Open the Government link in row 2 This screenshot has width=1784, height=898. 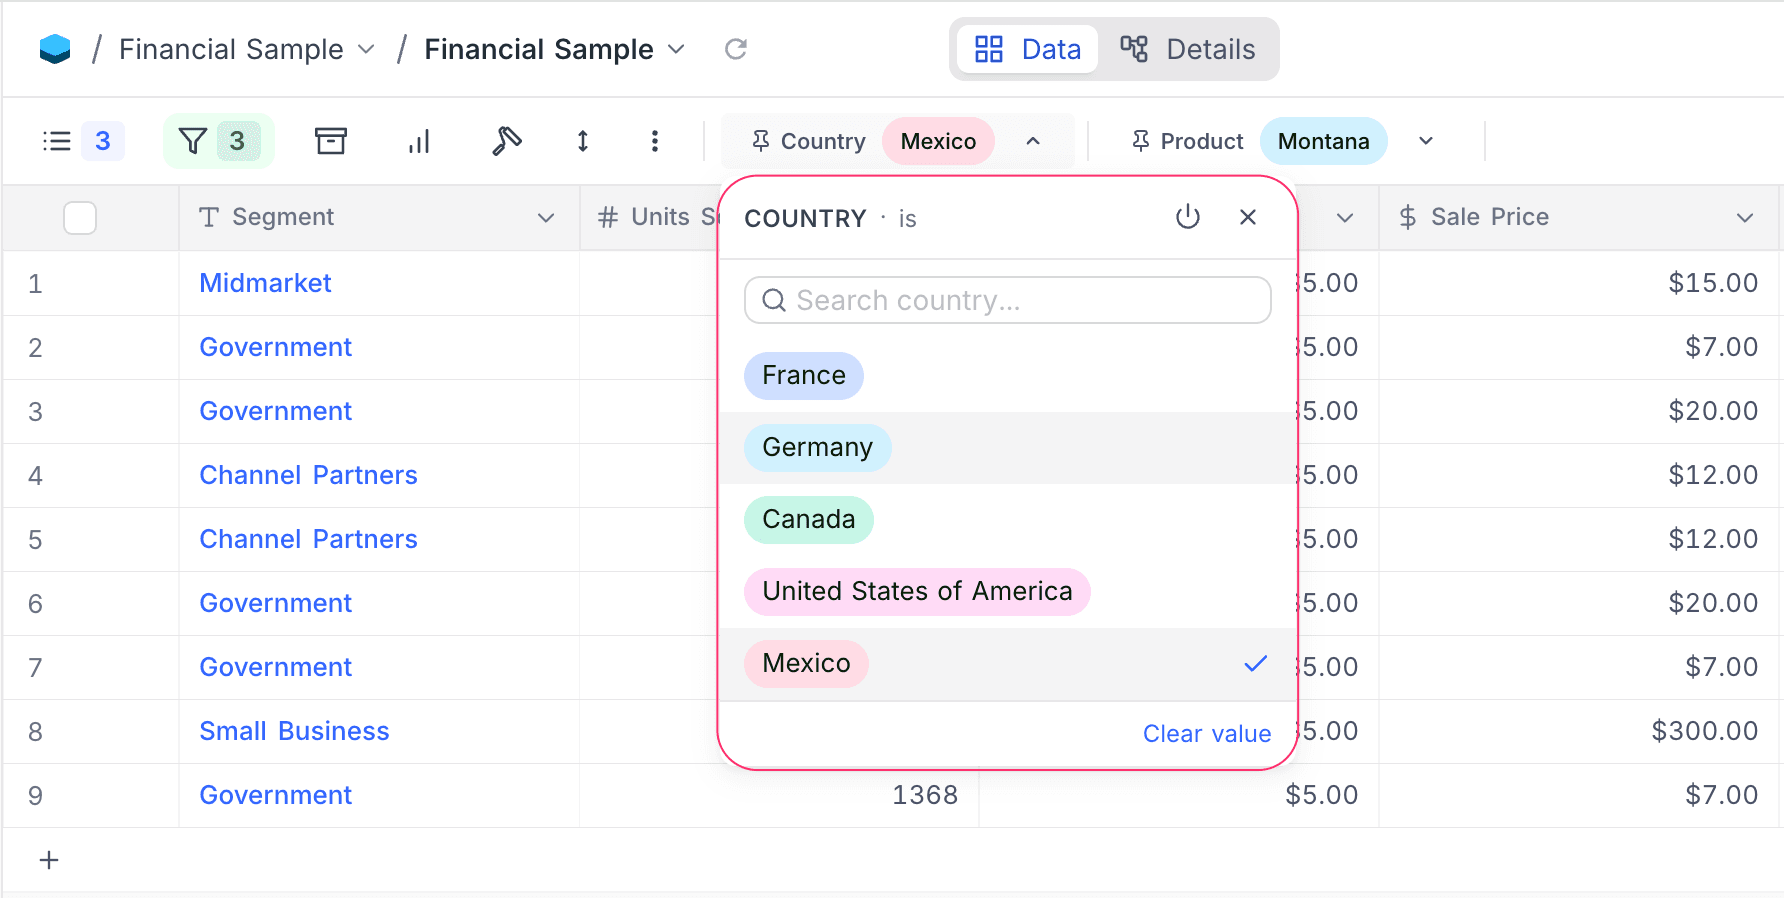pos(275,347)
